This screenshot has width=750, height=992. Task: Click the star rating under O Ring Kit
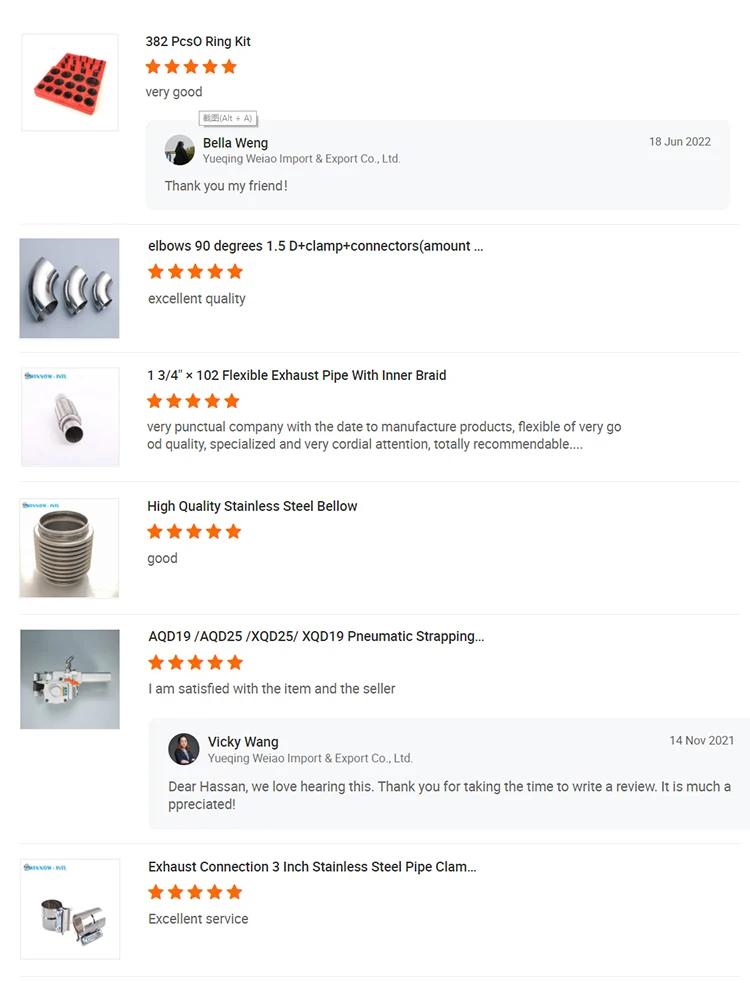pos(191,67)
